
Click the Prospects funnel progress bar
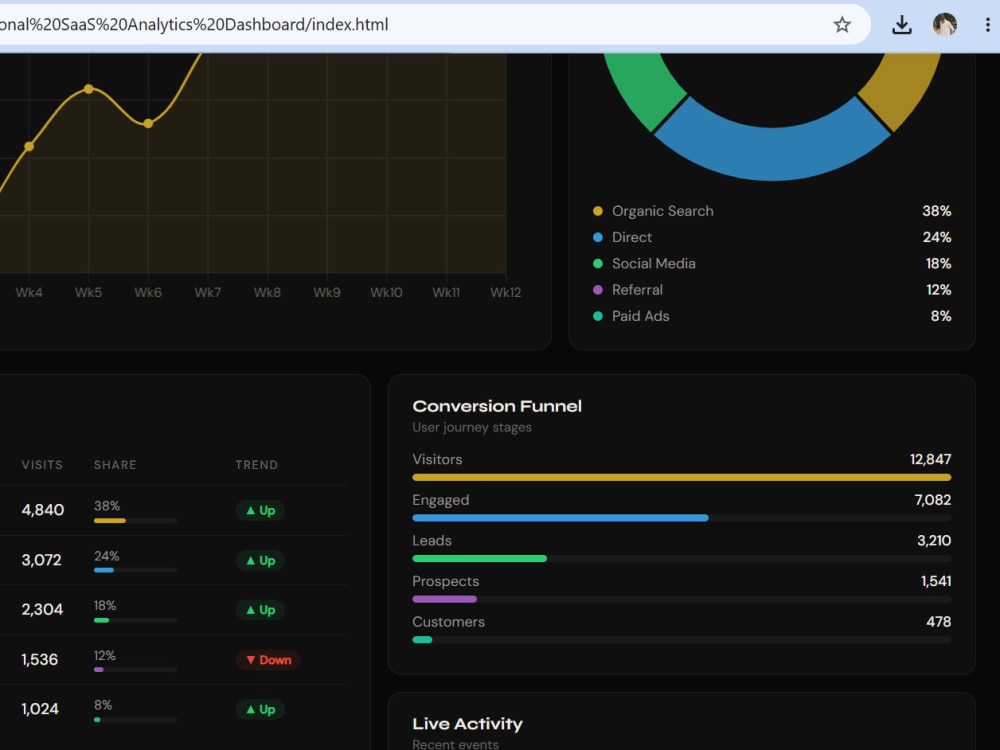tap(682, 599)
